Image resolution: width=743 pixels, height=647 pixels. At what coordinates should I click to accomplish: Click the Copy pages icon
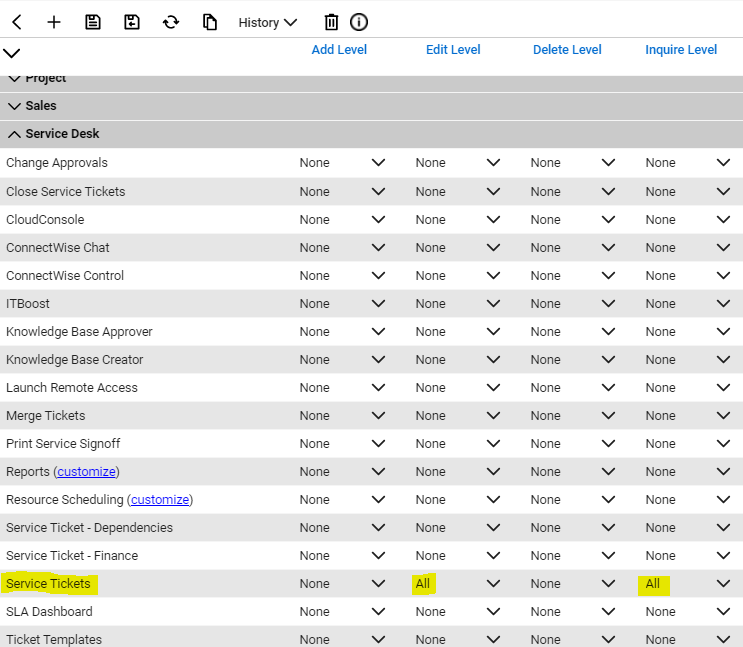(x=209, y=22)
